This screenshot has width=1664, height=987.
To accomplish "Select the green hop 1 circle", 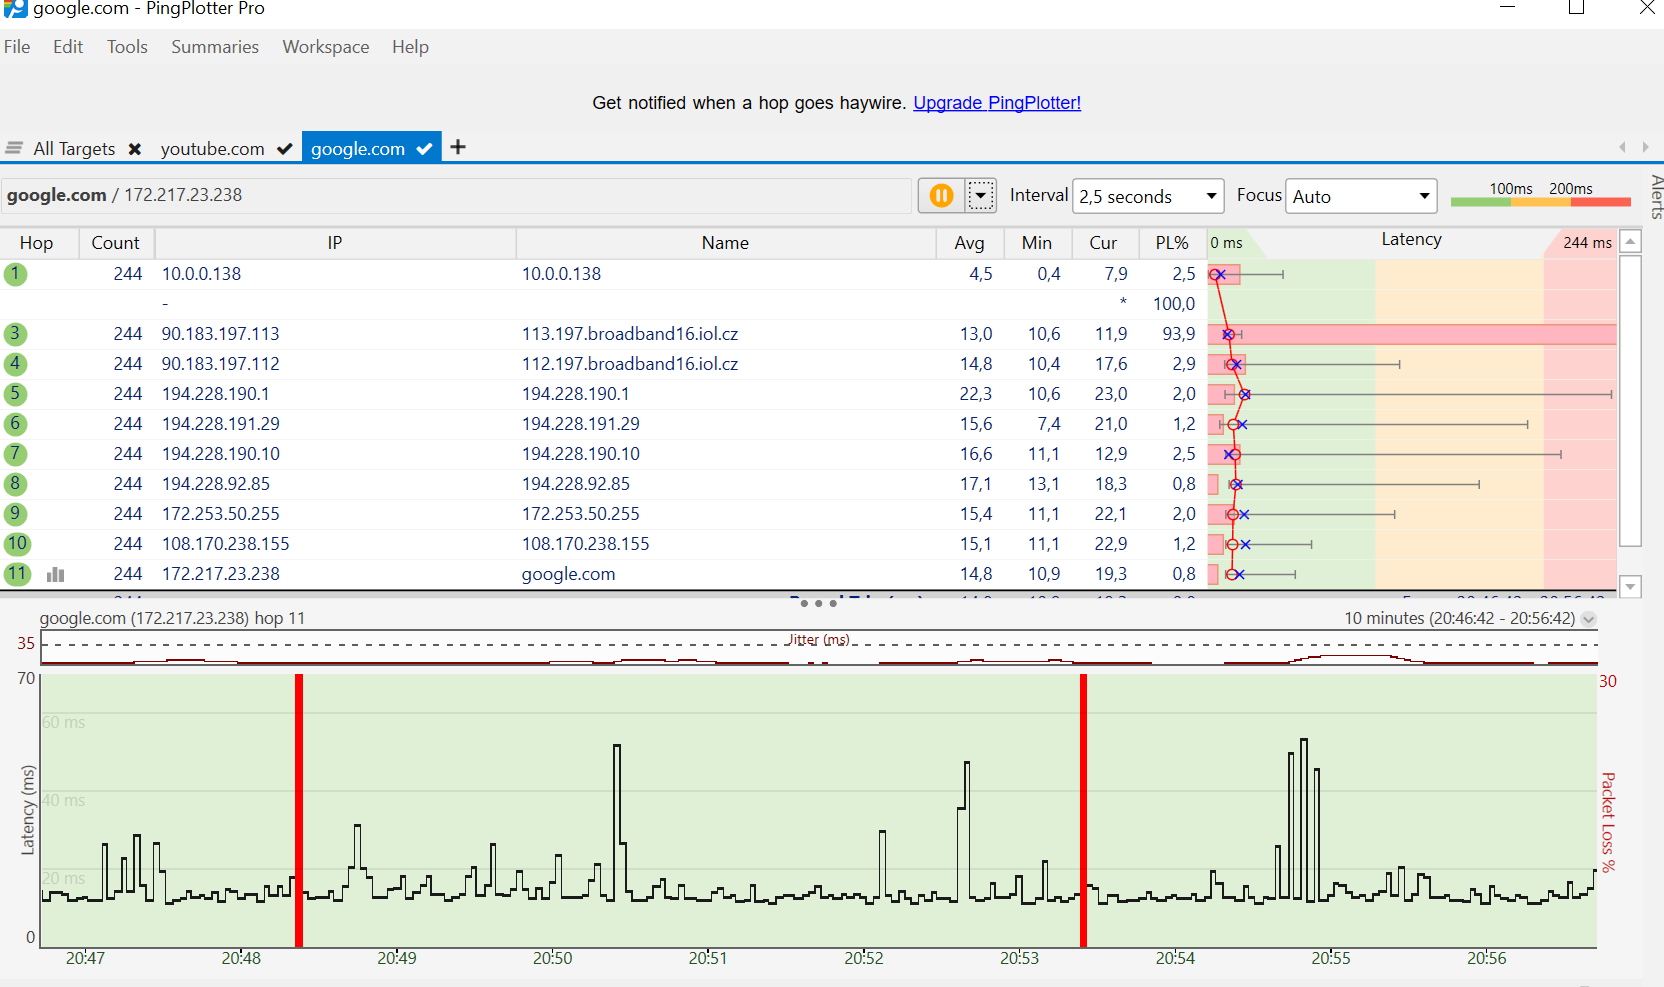I will click(x=15, y=274).
